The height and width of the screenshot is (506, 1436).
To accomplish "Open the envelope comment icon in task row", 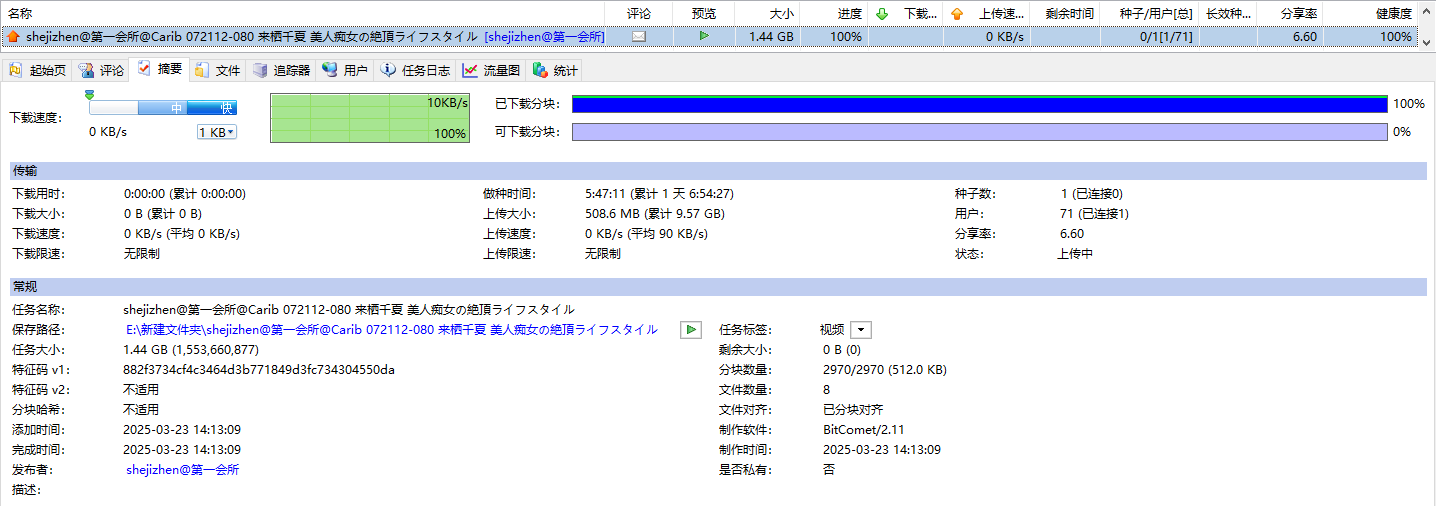I will (639, 37).
